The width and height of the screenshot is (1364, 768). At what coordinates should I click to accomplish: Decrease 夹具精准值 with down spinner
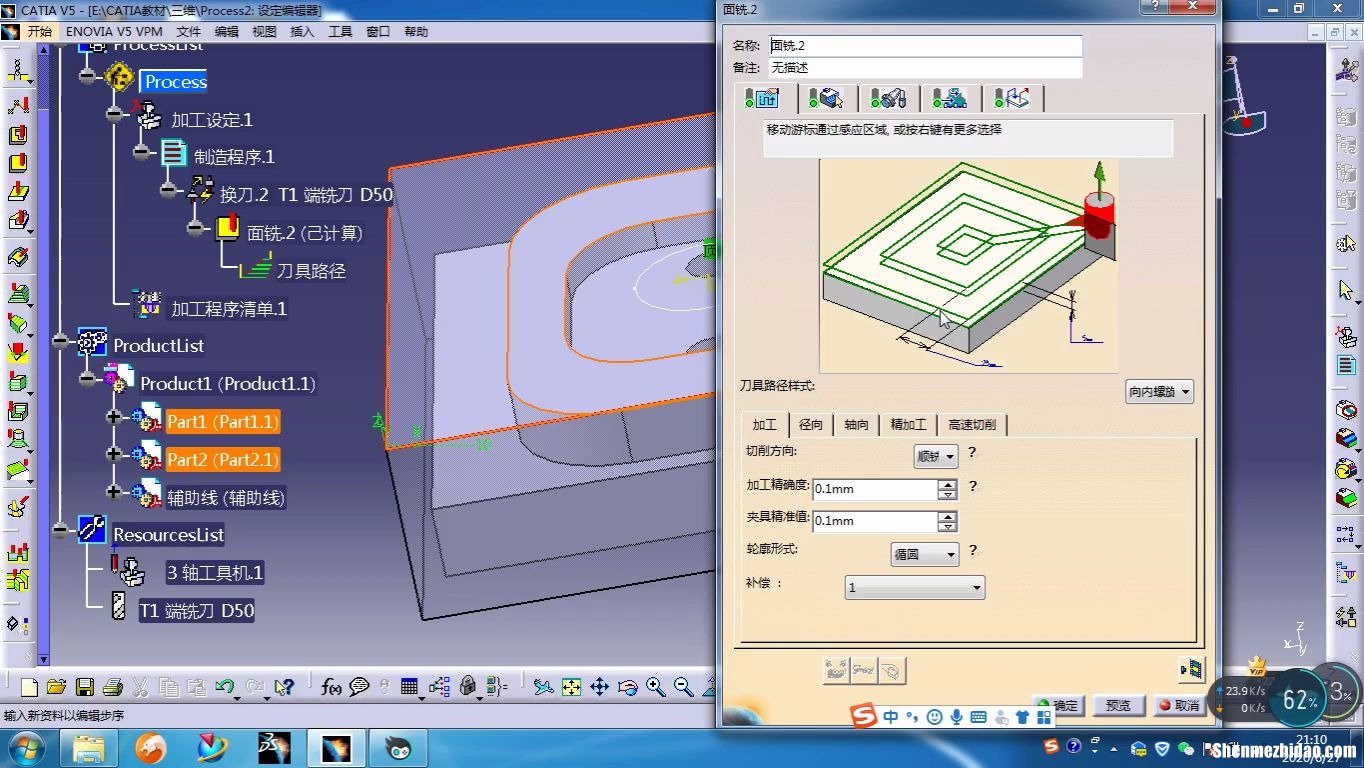pyautogui.click(x=947, y=526)
